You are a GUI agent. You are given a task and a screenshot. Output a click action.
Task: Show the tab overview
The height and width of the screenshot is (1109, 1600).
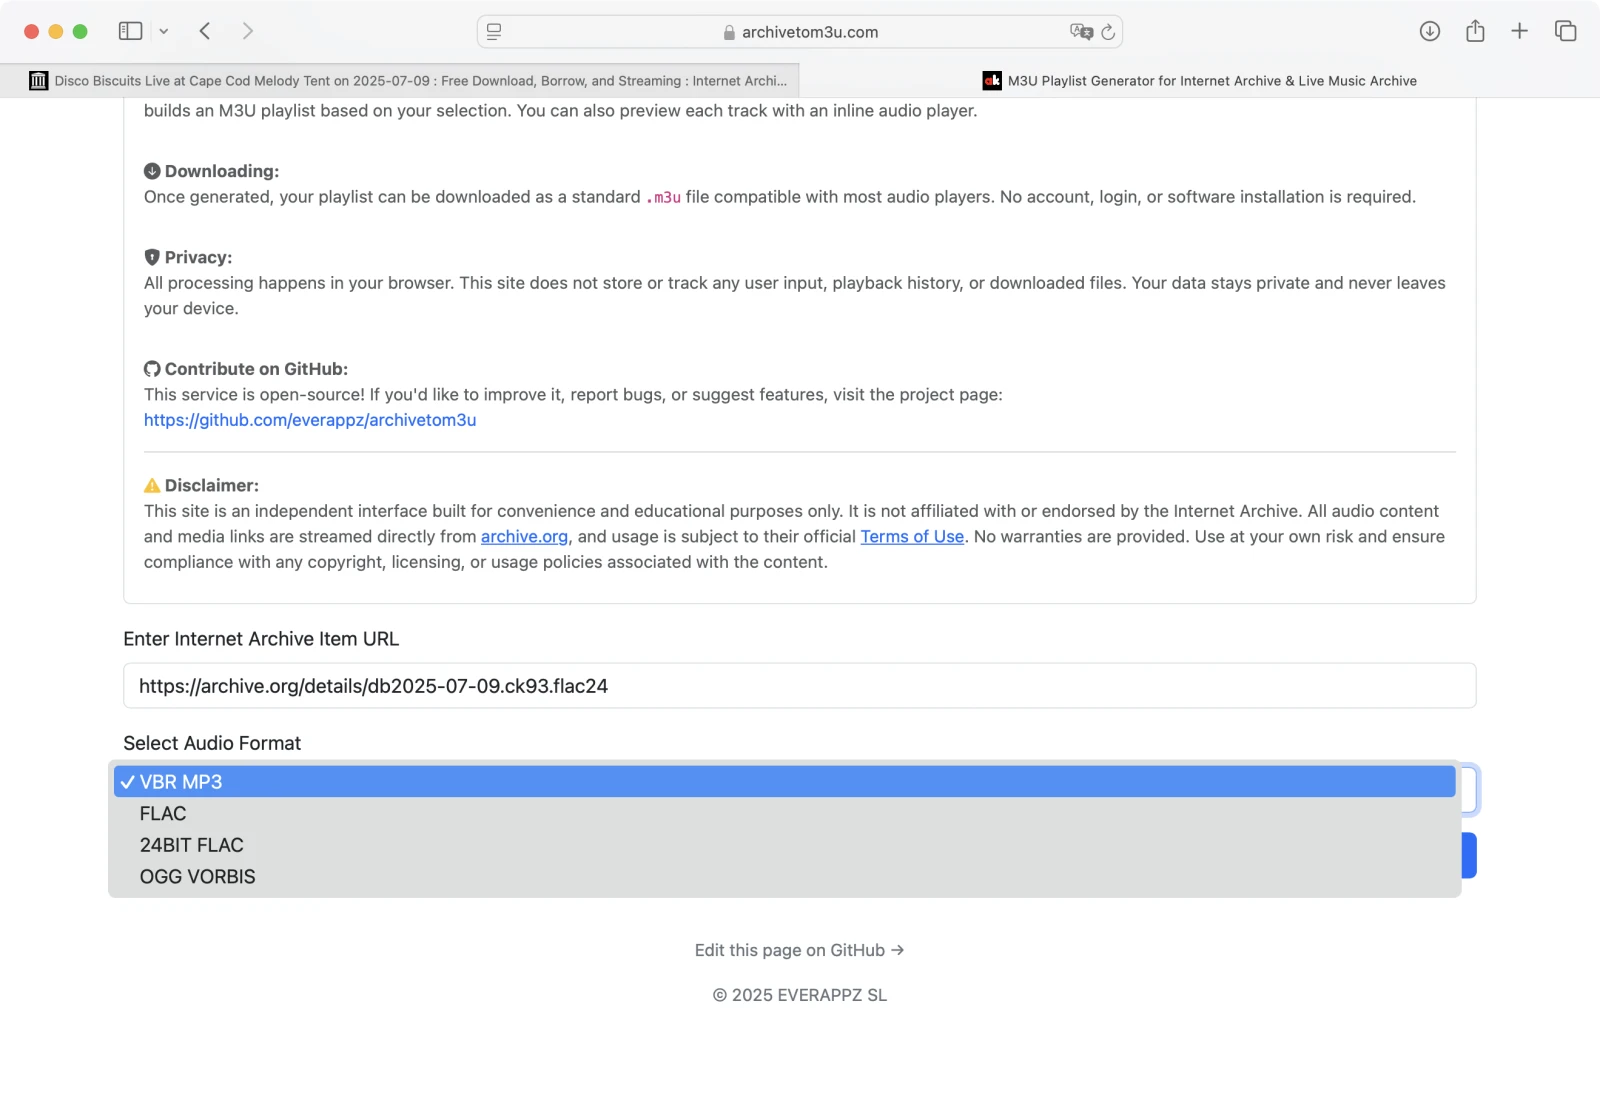click(1565, 31)
